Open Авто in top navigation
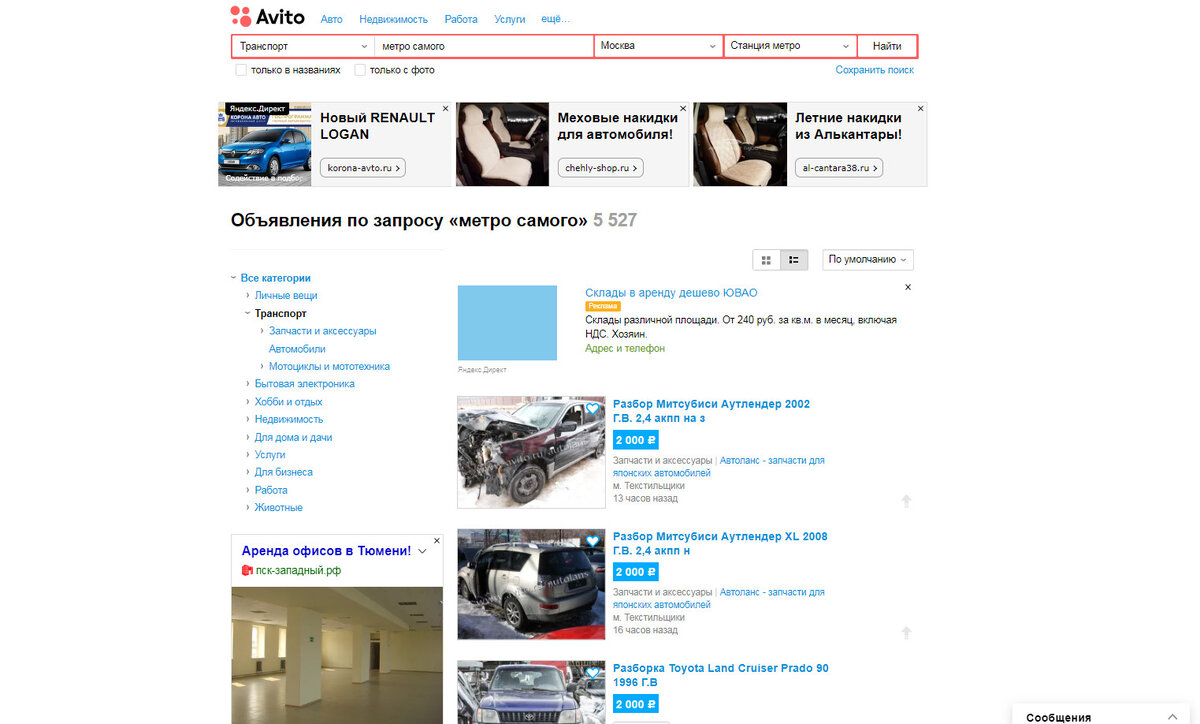This screenshot has height=724, width=1200. pos(331,19)
